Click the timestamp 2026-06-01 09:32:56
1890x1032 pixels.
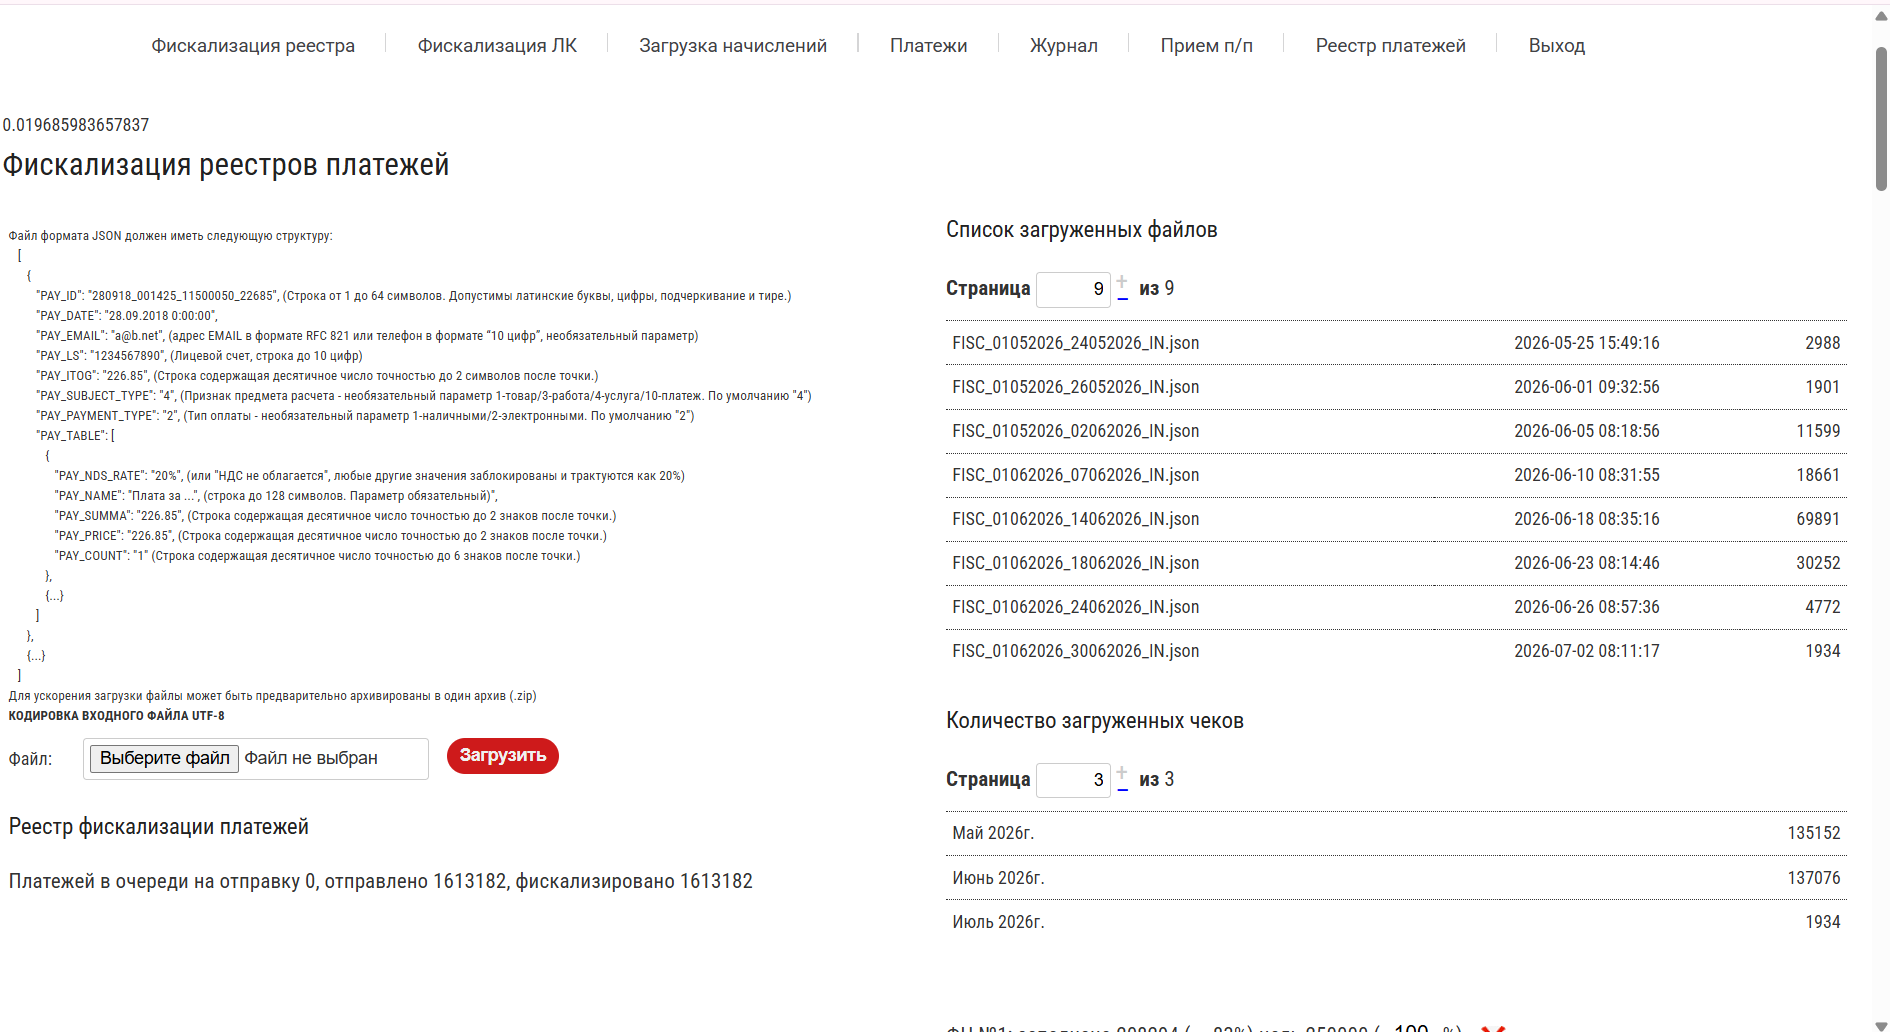tap(1587, 387)
